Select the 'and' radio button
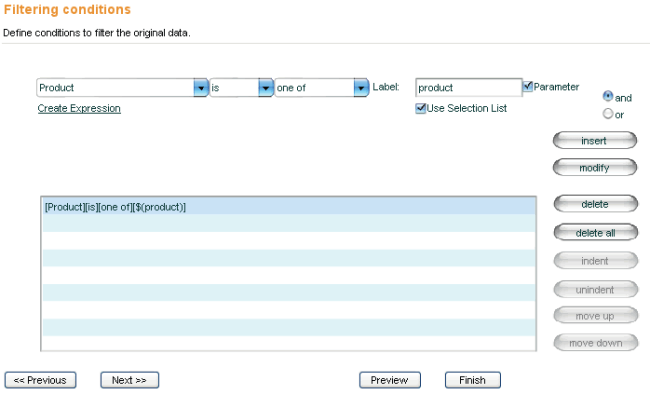 [608, 96]
